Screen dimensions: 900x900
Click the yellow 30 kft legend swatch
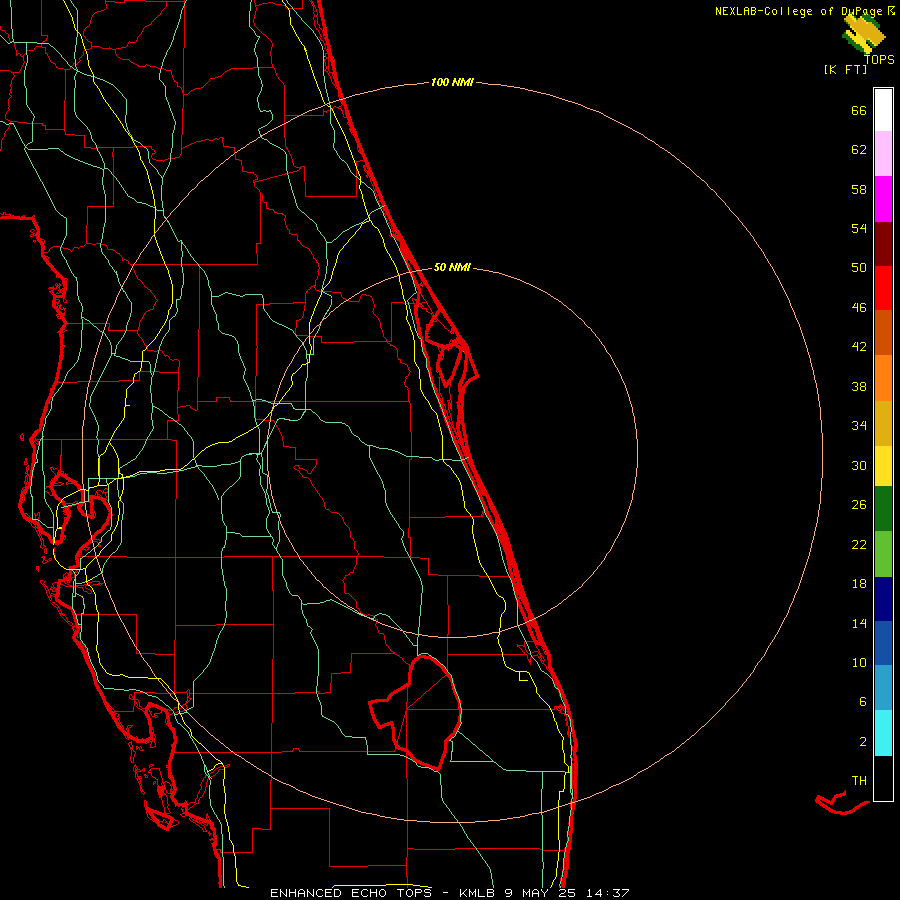point(883,466)
